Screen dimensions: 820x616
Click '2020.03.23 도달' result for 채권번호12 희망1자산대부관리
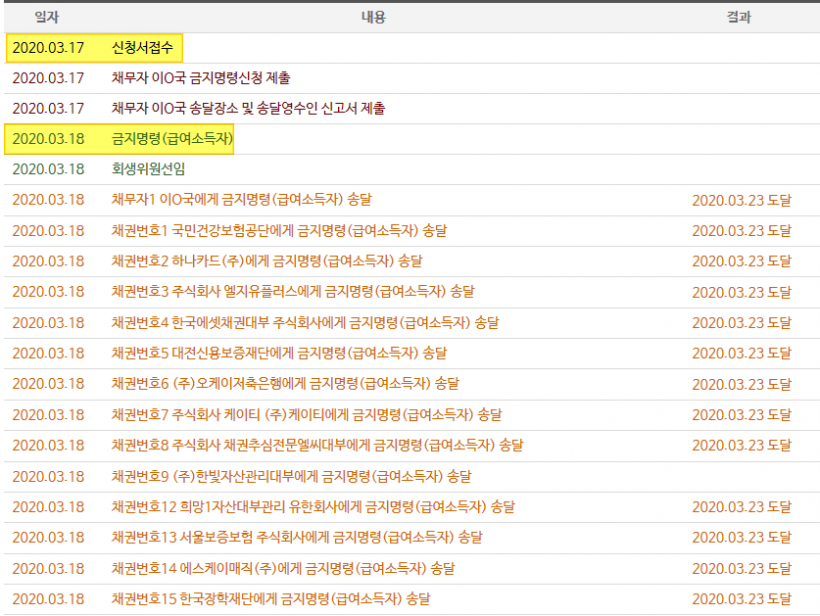742,507
